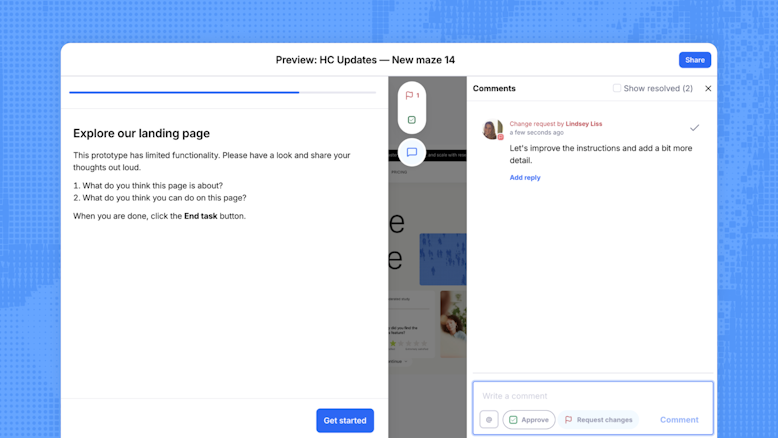Click the Lindsey Liss name

[x=584, y=124]
